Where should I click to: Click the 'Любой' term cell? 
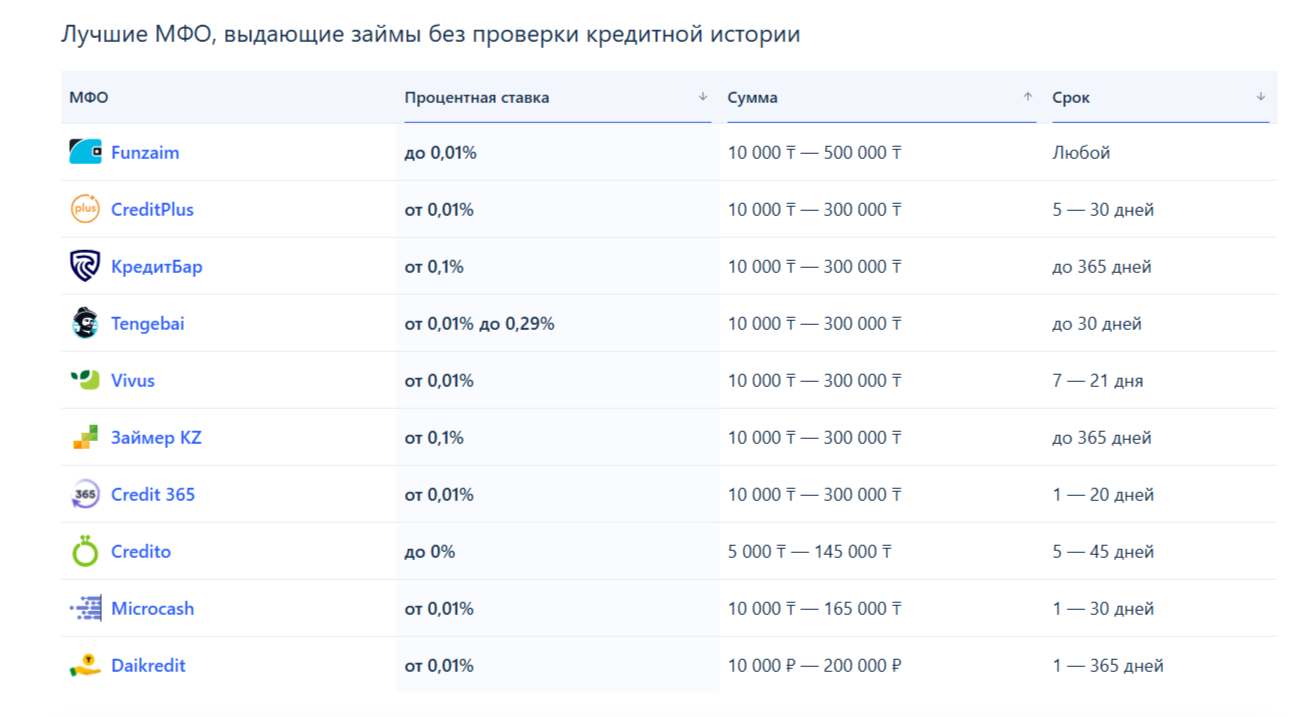pyautogui.click(x=1081, y=153)
